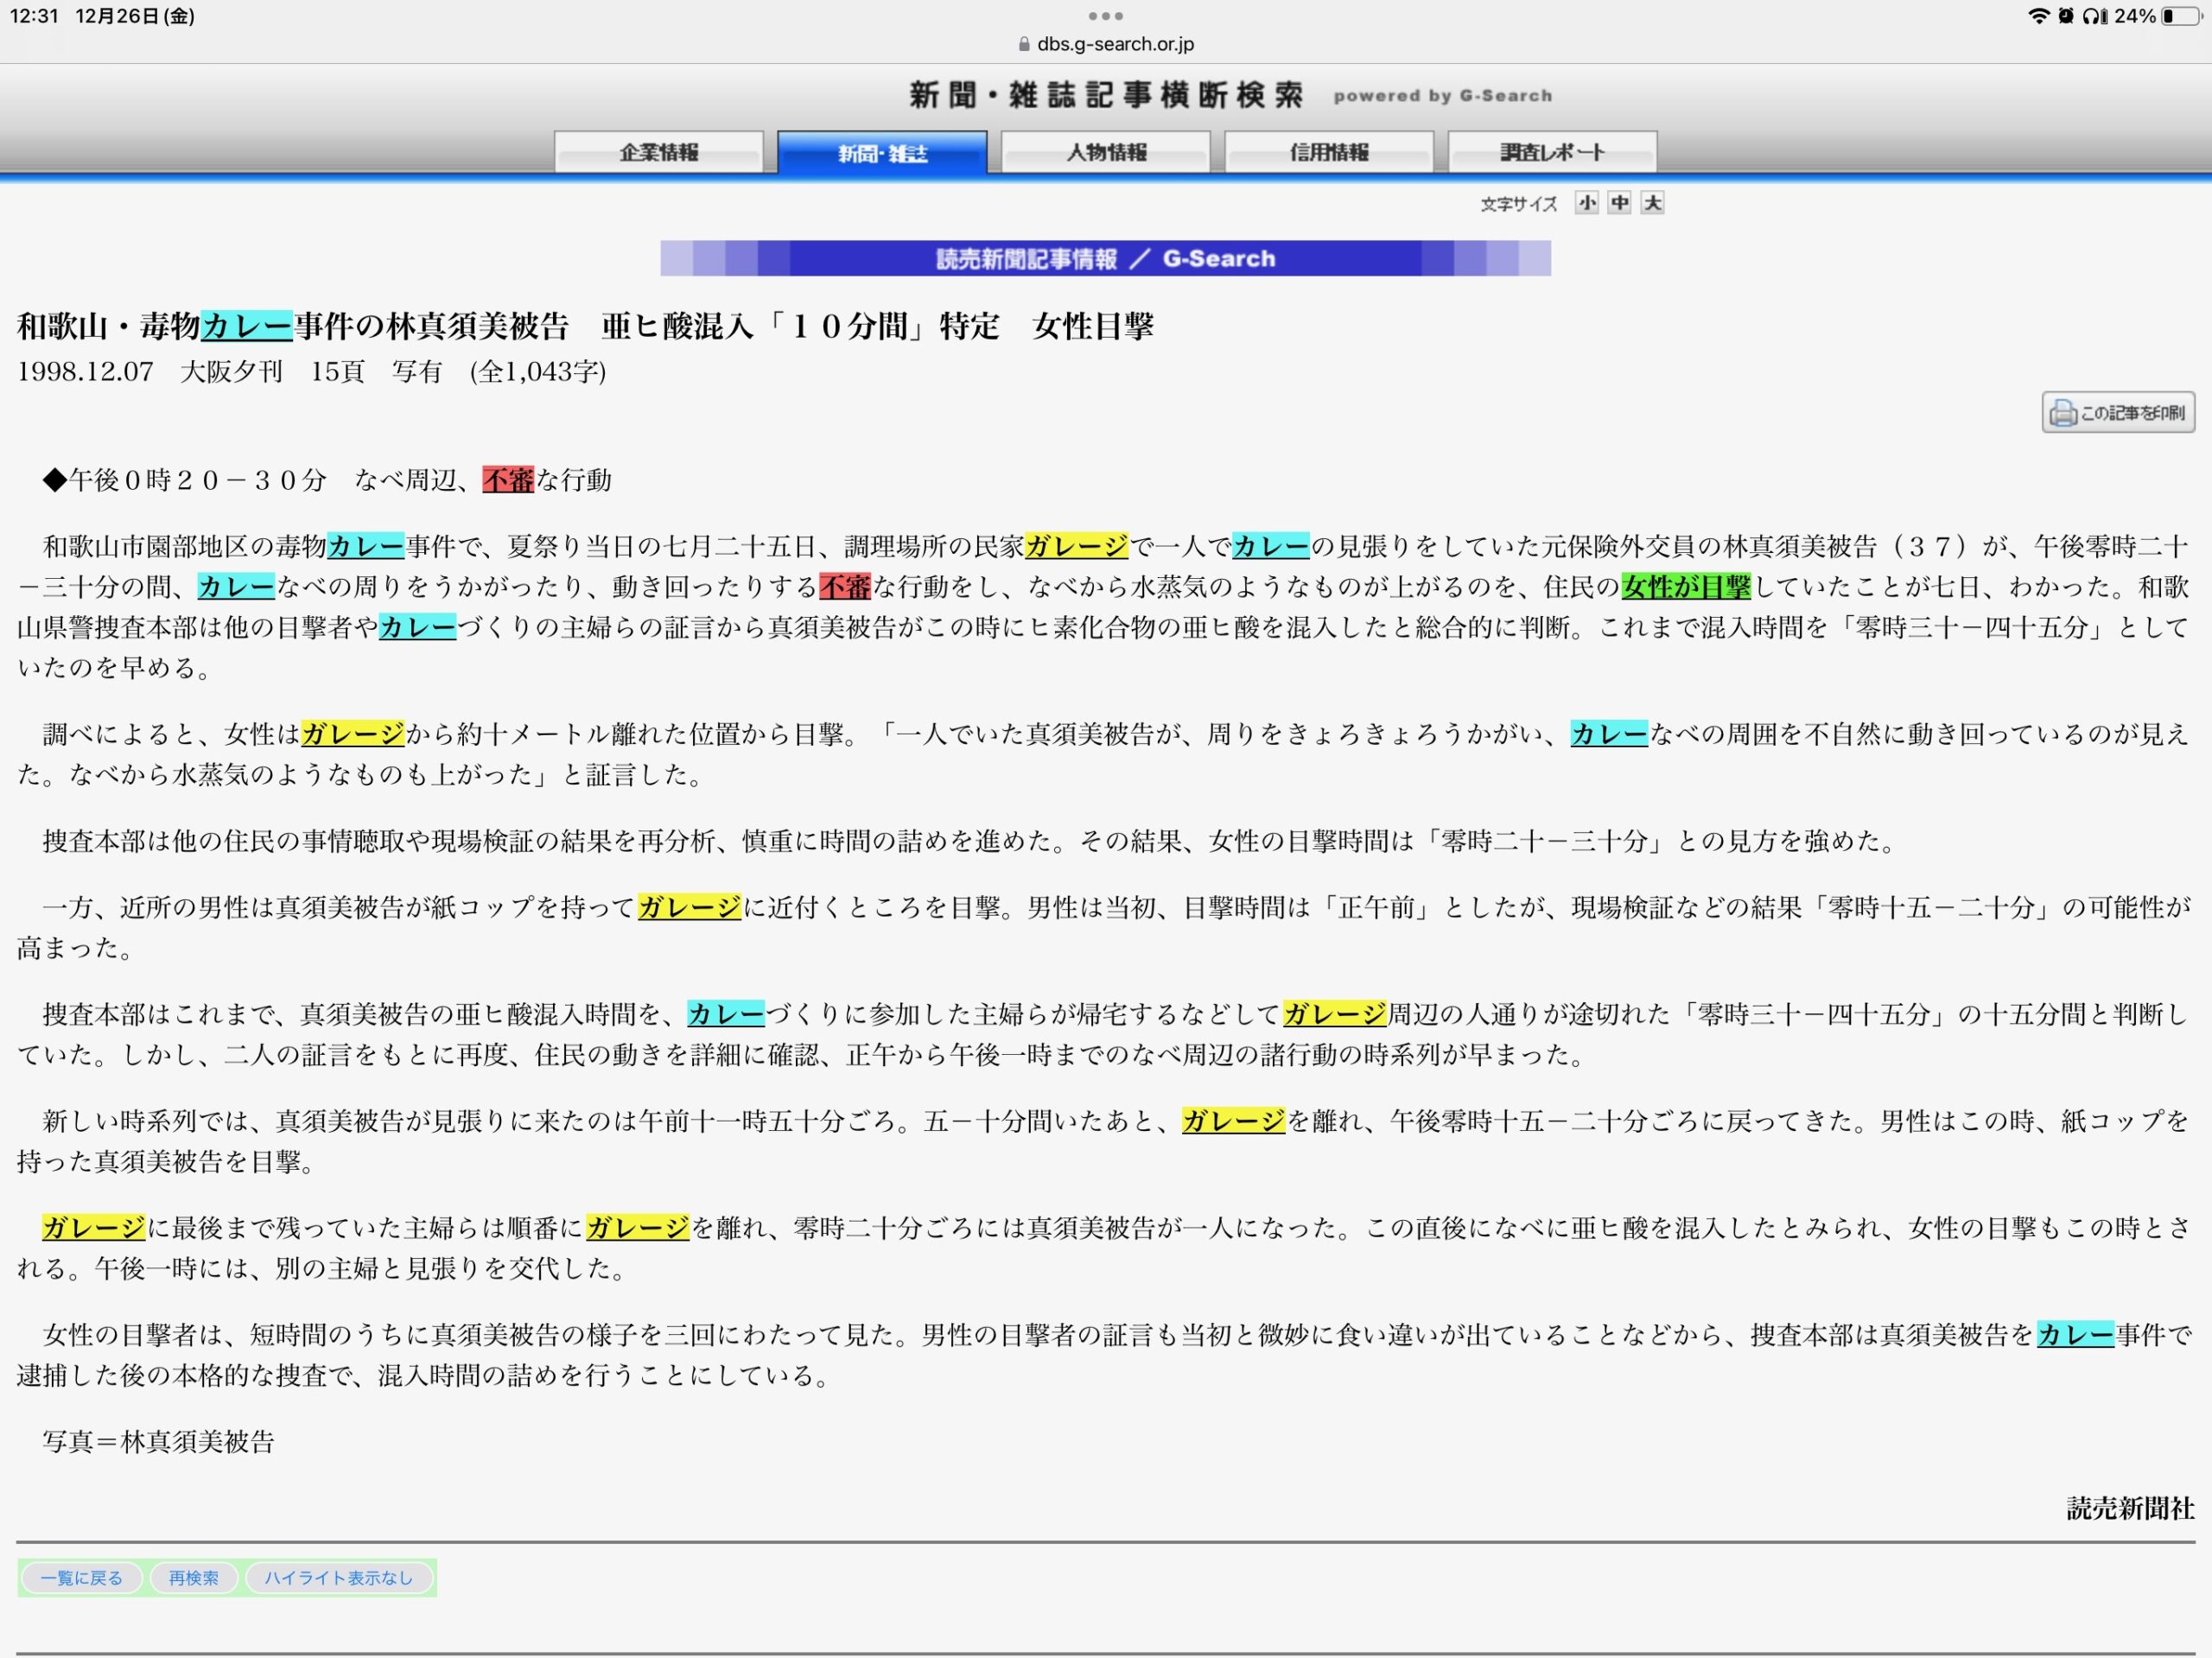Screen dimensions: 2212x1658
Task: Tap the Wi-Fi status icon
Action: tap(2038, 16)
